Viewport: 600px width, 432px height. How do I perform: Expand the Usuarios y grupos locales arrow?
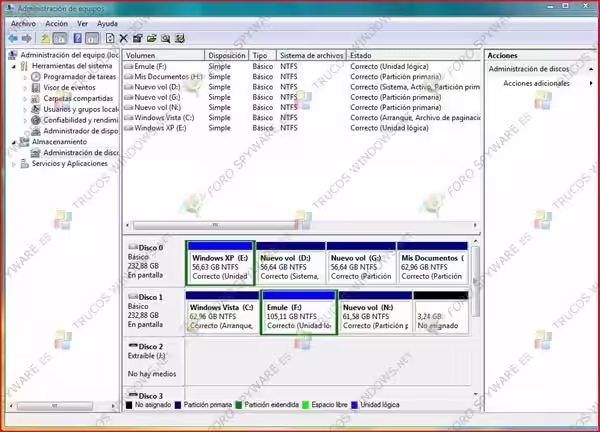25,109
